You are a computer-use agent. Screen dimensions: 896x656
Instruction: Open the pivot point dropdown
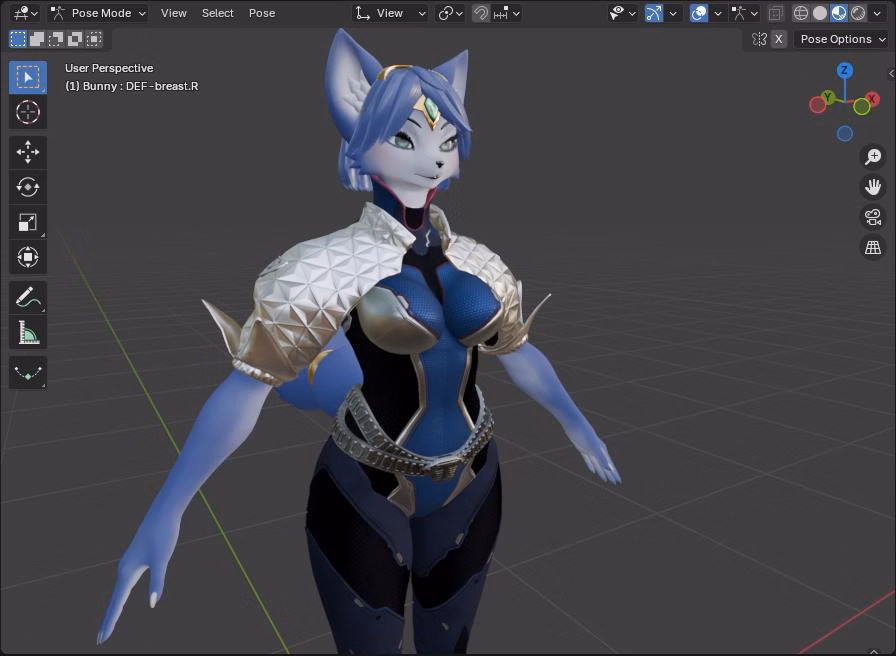[449, 13]
